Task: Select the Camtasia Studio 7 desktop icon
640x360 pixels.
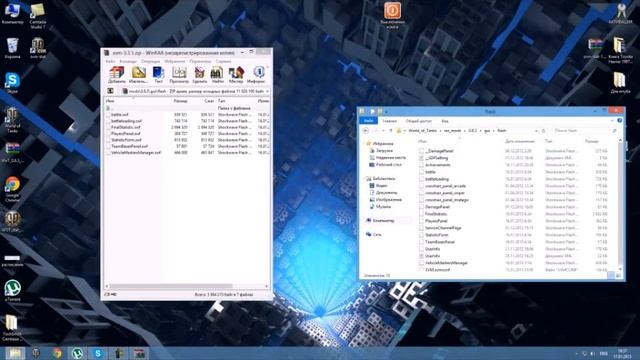Action: 38,16
